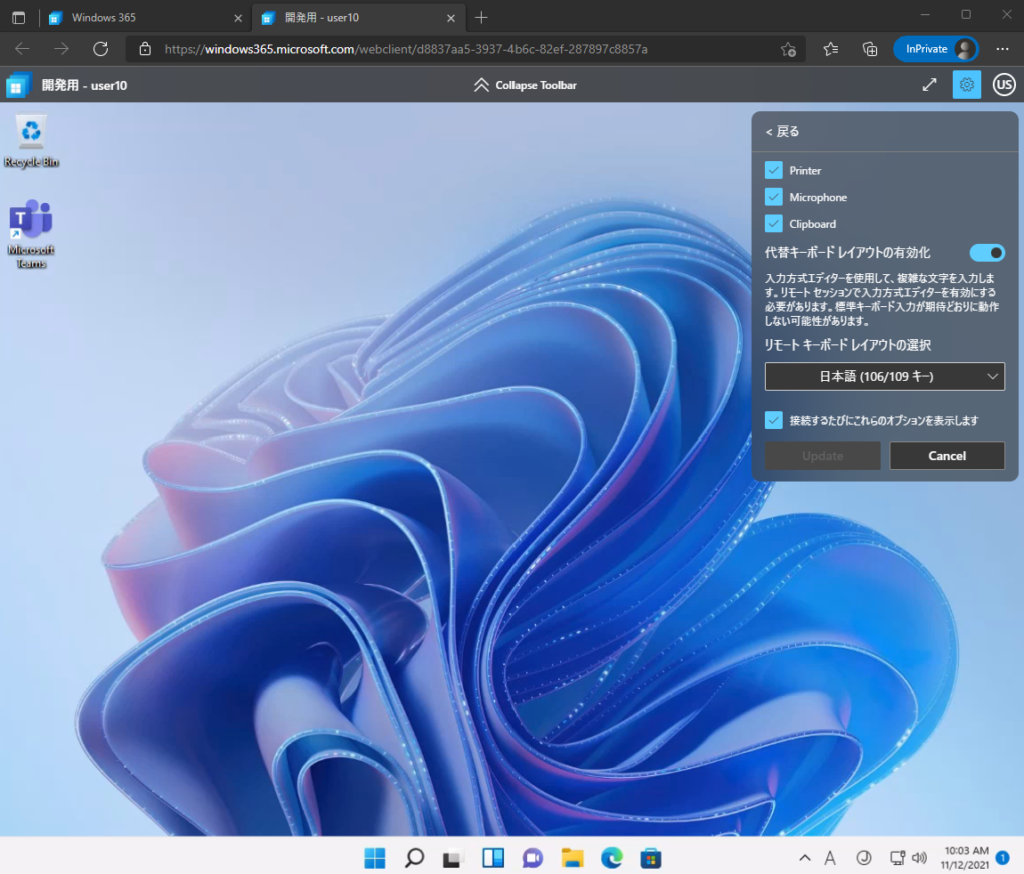Open the Favorites list icon
Viewport: 1024px width, 874px height.
point(831,49)
